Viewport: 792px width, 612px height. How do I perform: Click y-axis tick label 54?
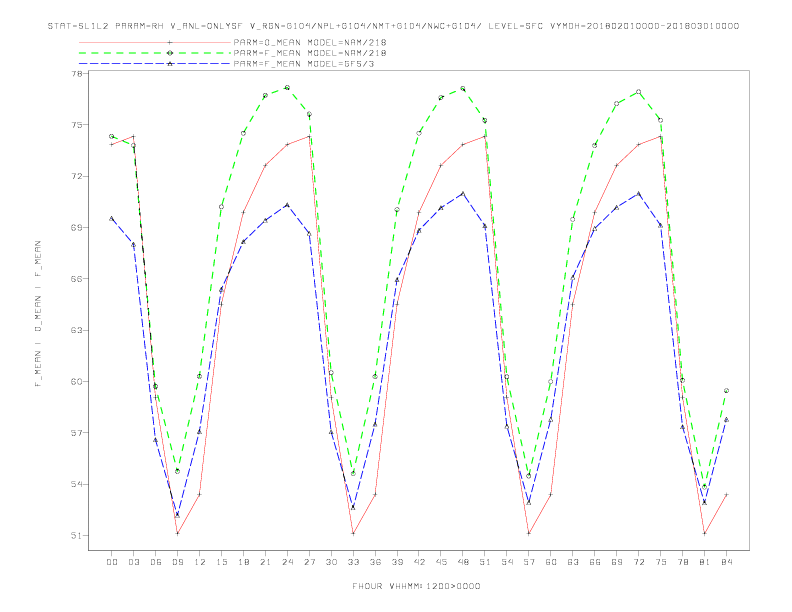tap(76, 484)
